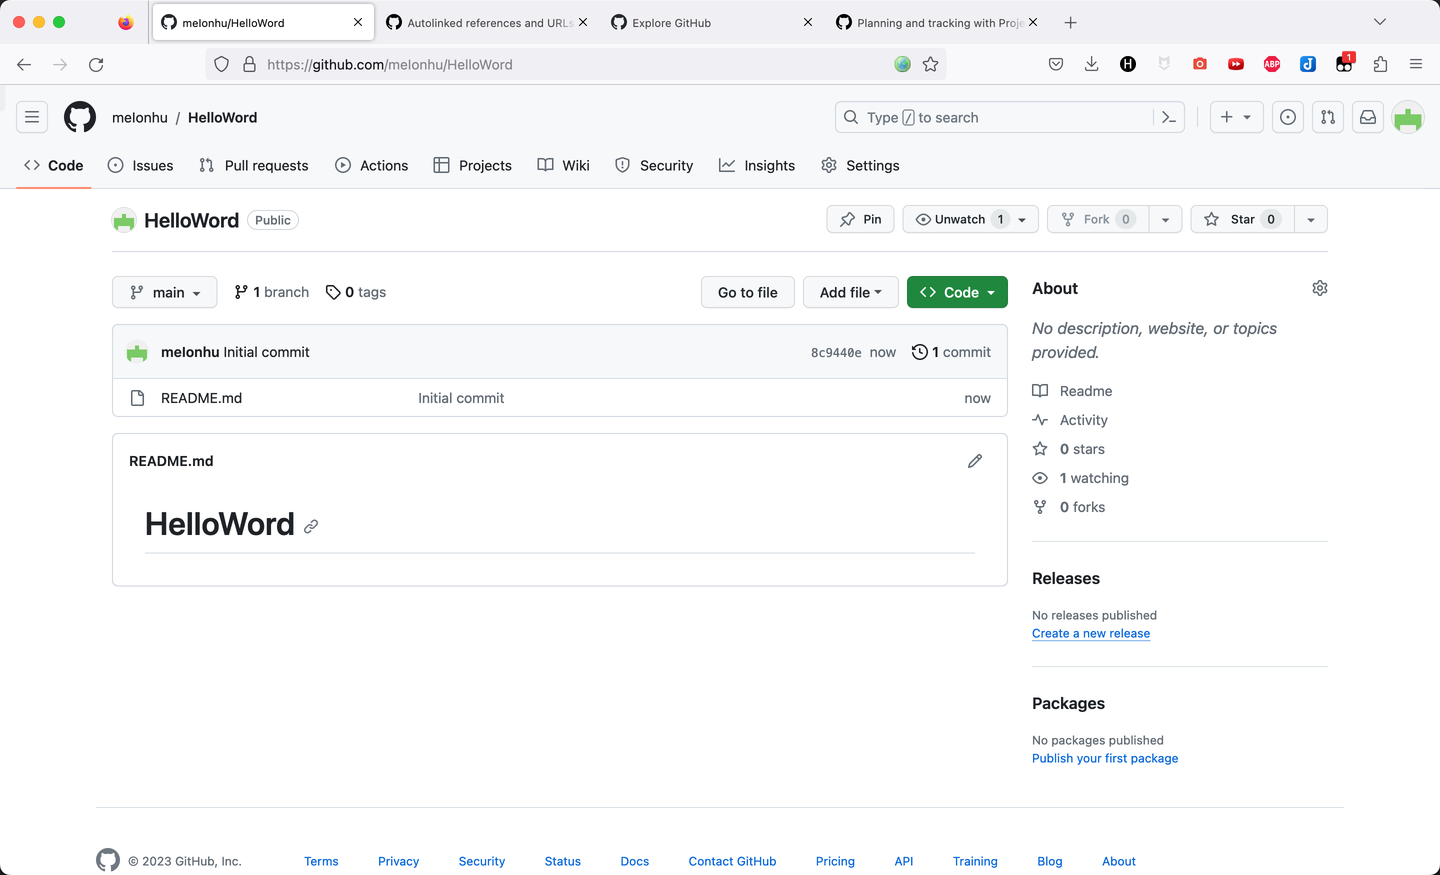Click the Contact GitHub footer link
The height and width of the screenshot is (875, 1440).
click(732, 861)
